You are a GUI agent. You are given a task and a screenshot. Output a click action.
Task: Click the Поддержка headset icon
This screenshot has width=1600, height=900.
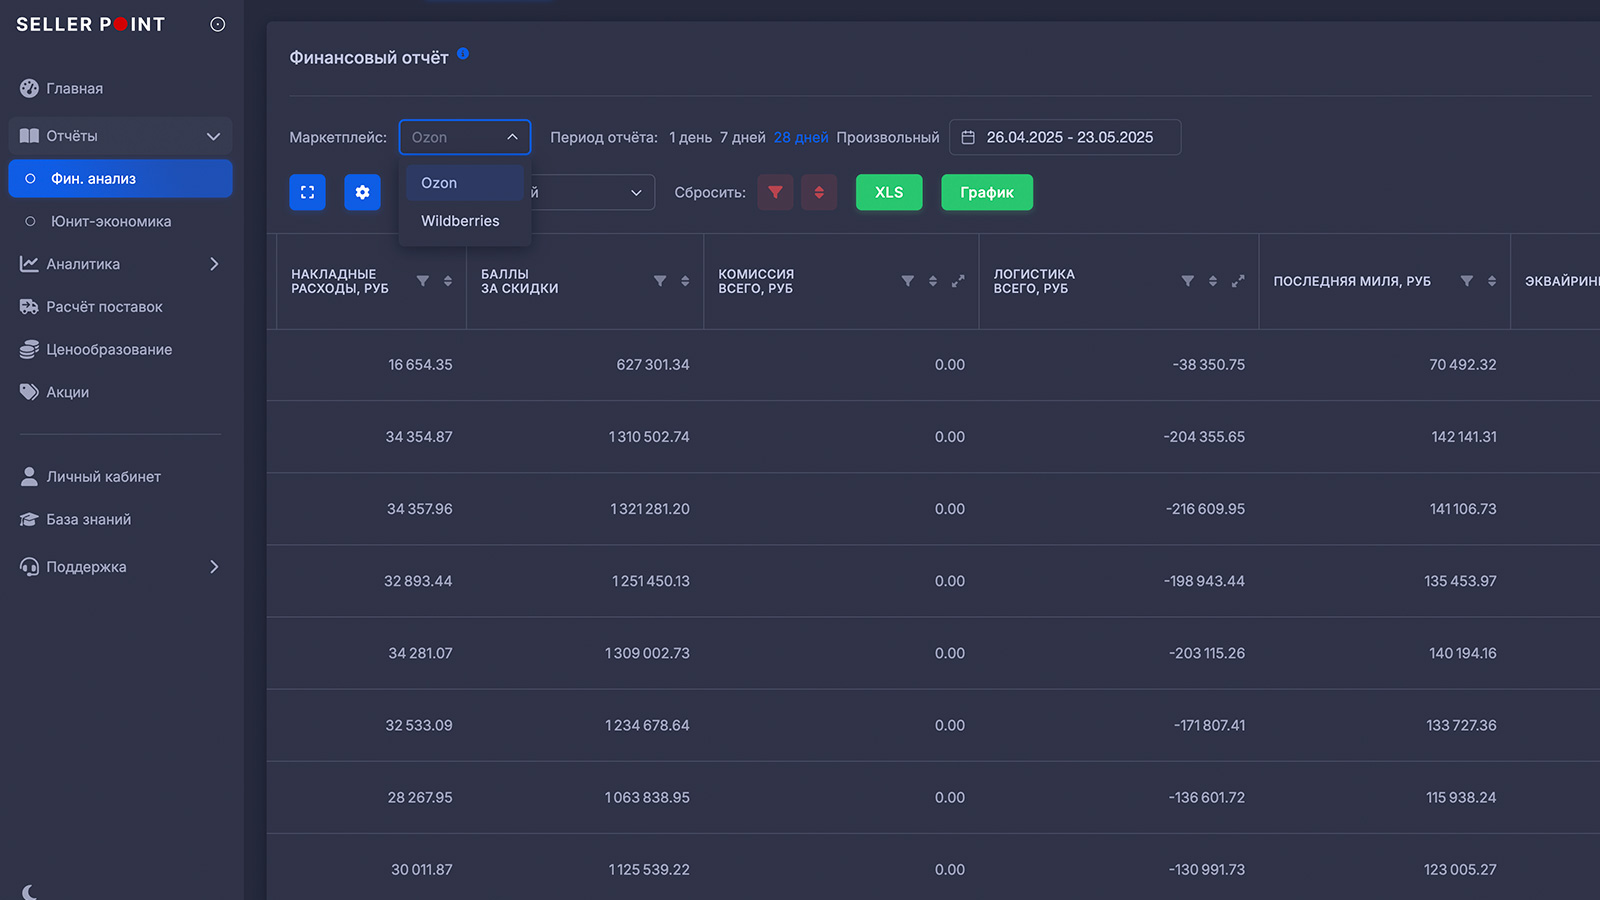(x=29, y=567)
